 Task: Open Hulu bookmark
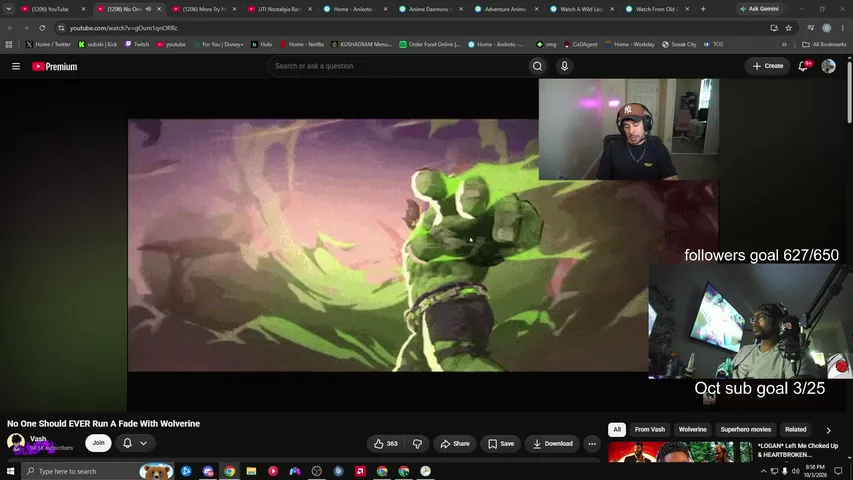click(262, 45)
